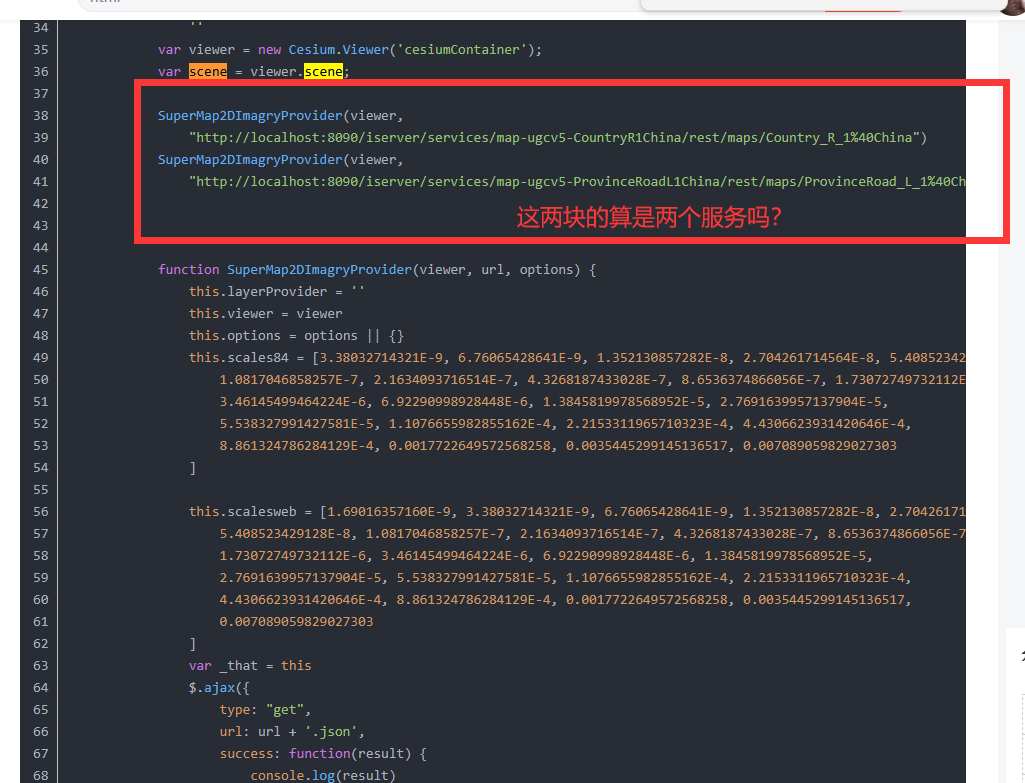Screen dimensions: 1025x783
Task: Click highlighted 'scene' after viewer.
Action: pos(324,72)
